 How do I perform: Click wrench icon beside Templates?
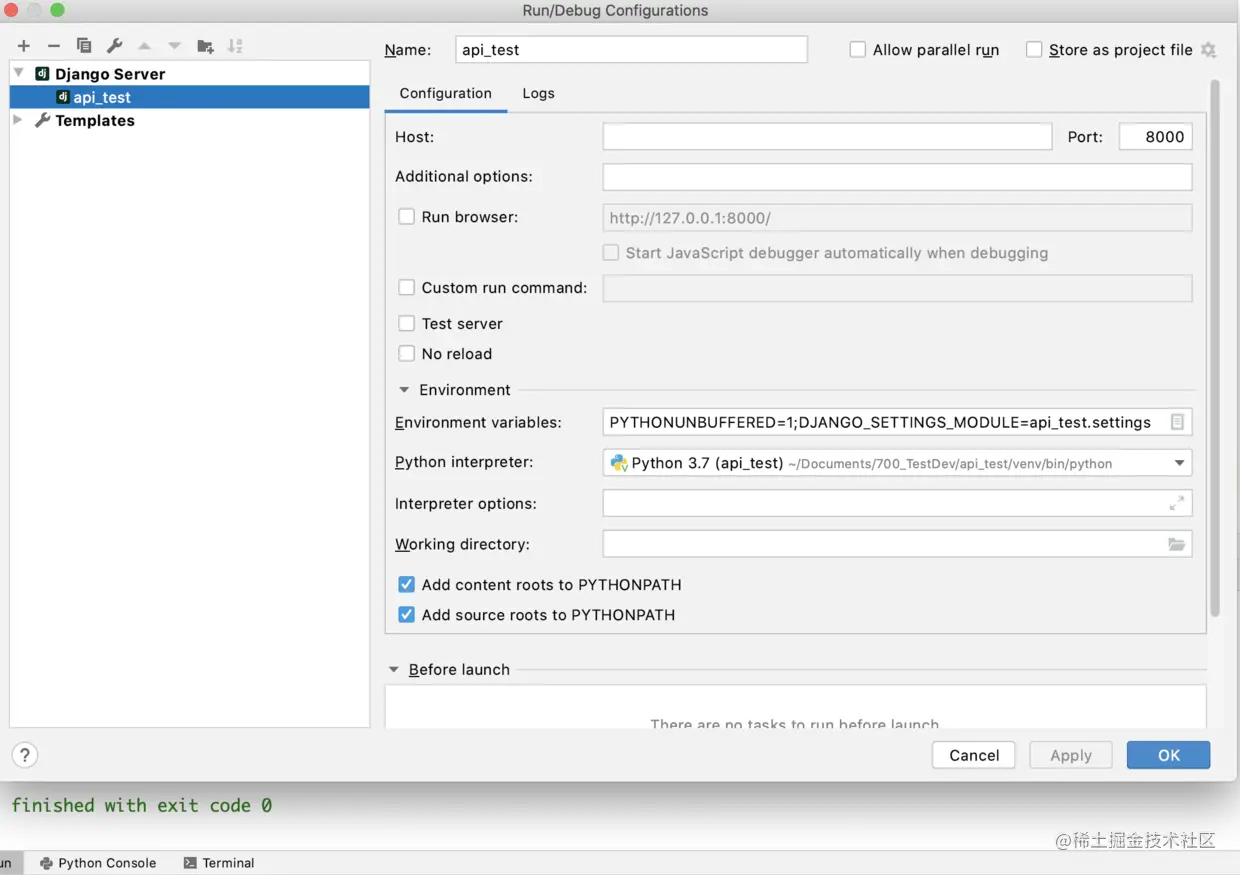pyautogui.click(x=42, y=120)
